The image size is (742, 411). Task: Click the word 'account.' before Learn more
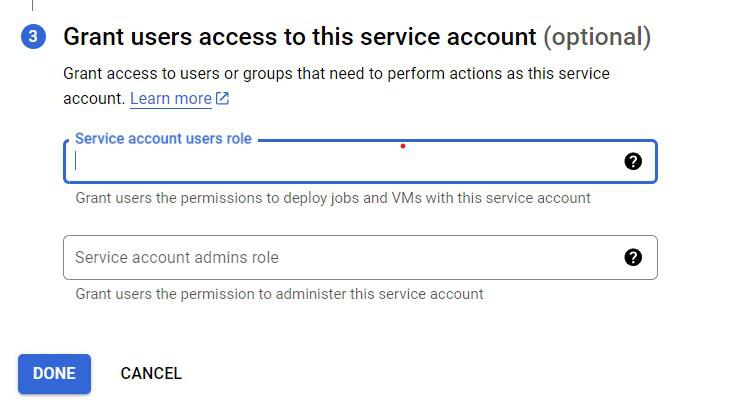tap(94, 98)
